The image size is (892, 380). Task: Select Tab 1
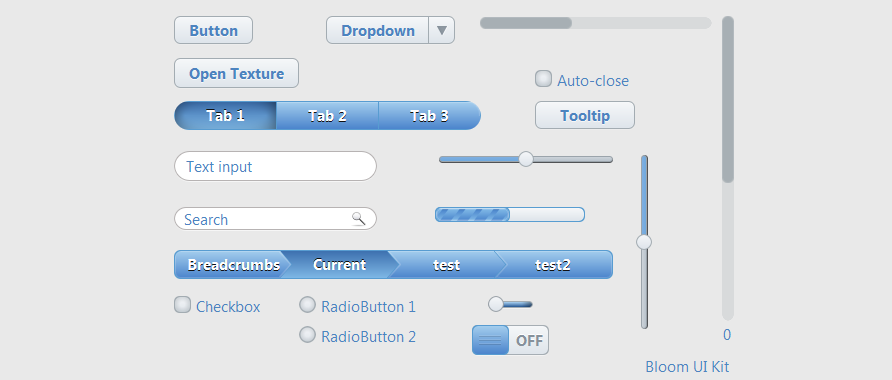pyautogui.click(x=225, y=116)
